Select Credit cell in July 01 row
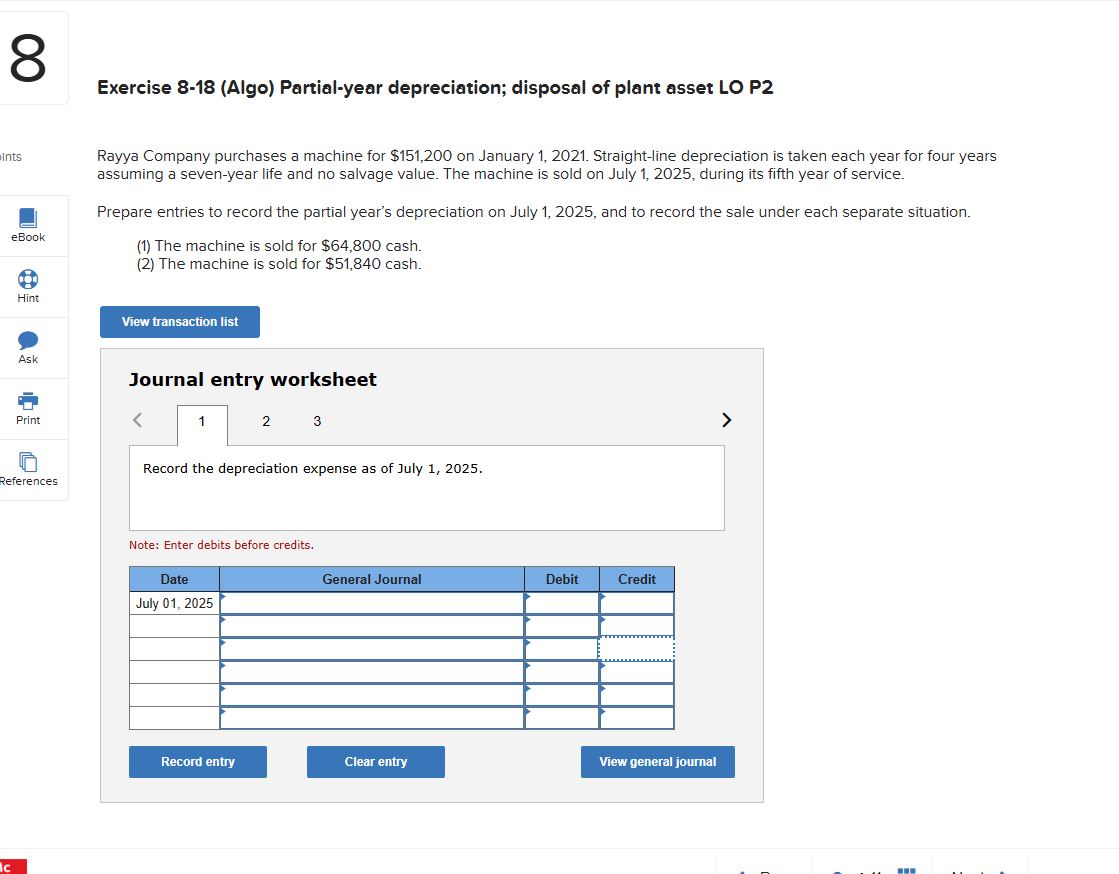1119x874 pixels. [x=637, y=604]
